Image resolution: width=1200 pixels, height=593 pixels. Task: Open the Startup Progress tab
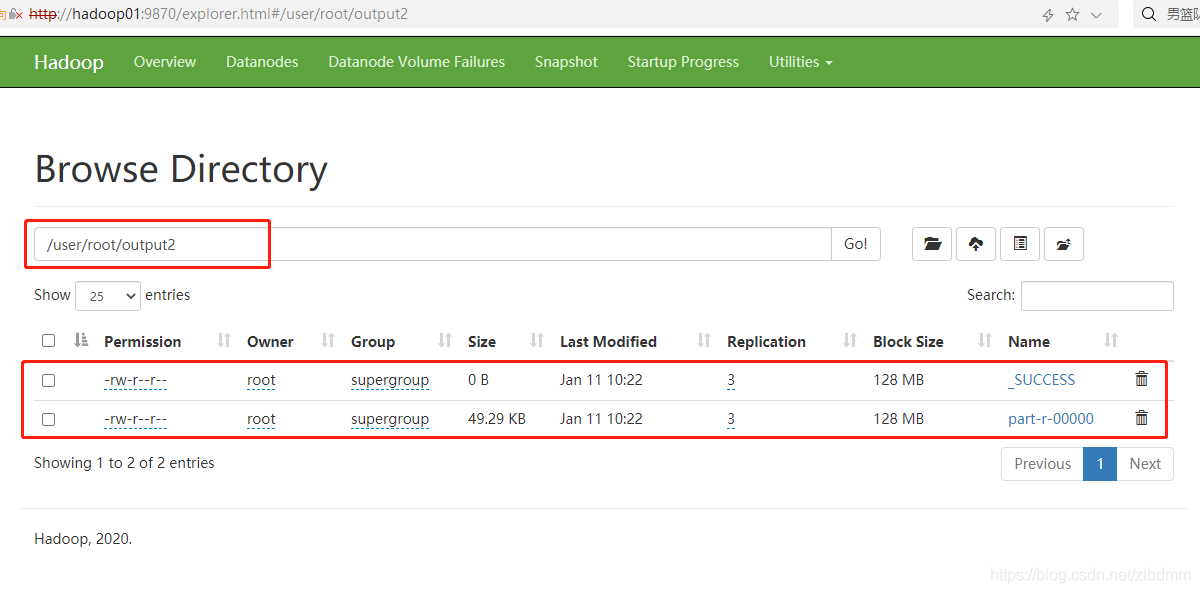tap(683, 62)
